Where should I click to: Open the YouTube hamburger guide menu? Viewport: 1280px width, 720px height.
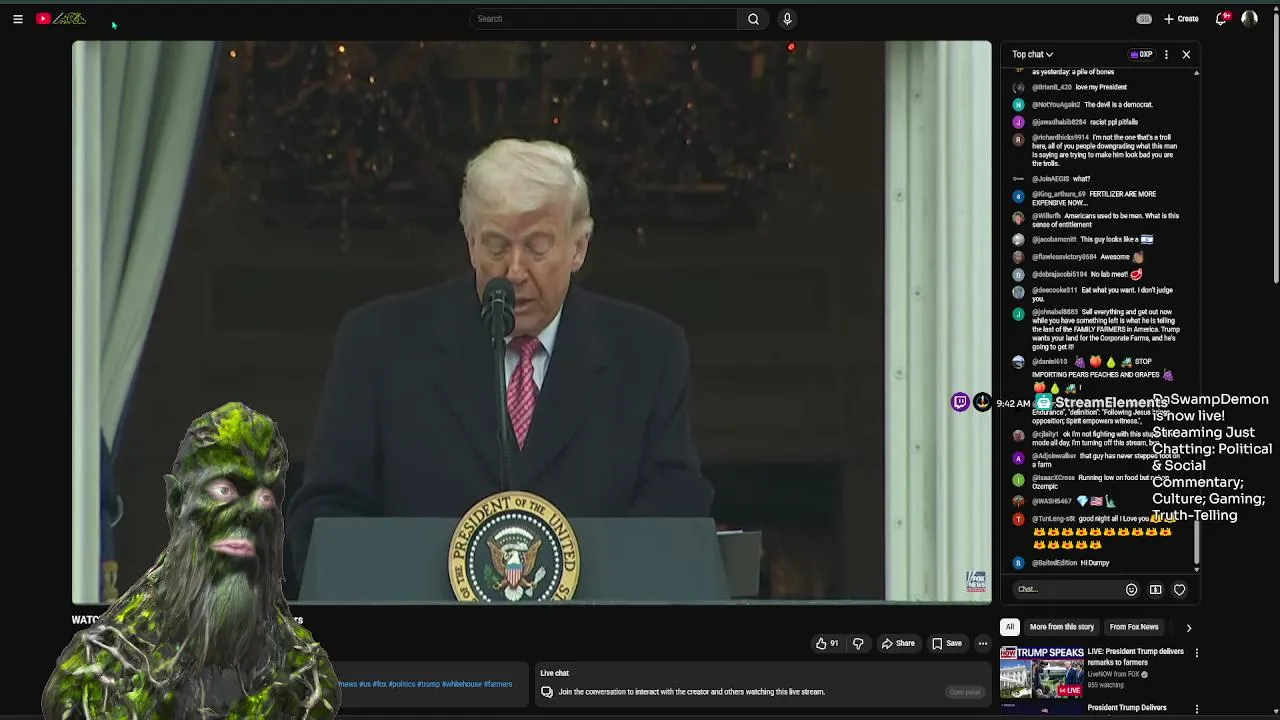[18, 19]
